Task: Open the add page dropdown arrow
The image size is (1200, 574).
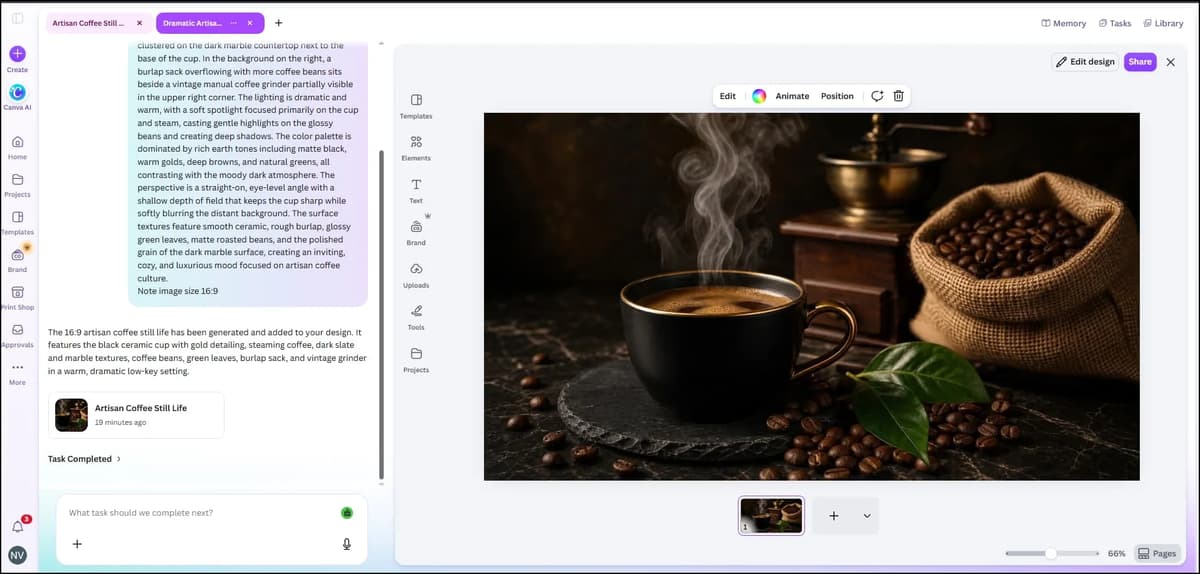Action: click(x=867, y=516)
